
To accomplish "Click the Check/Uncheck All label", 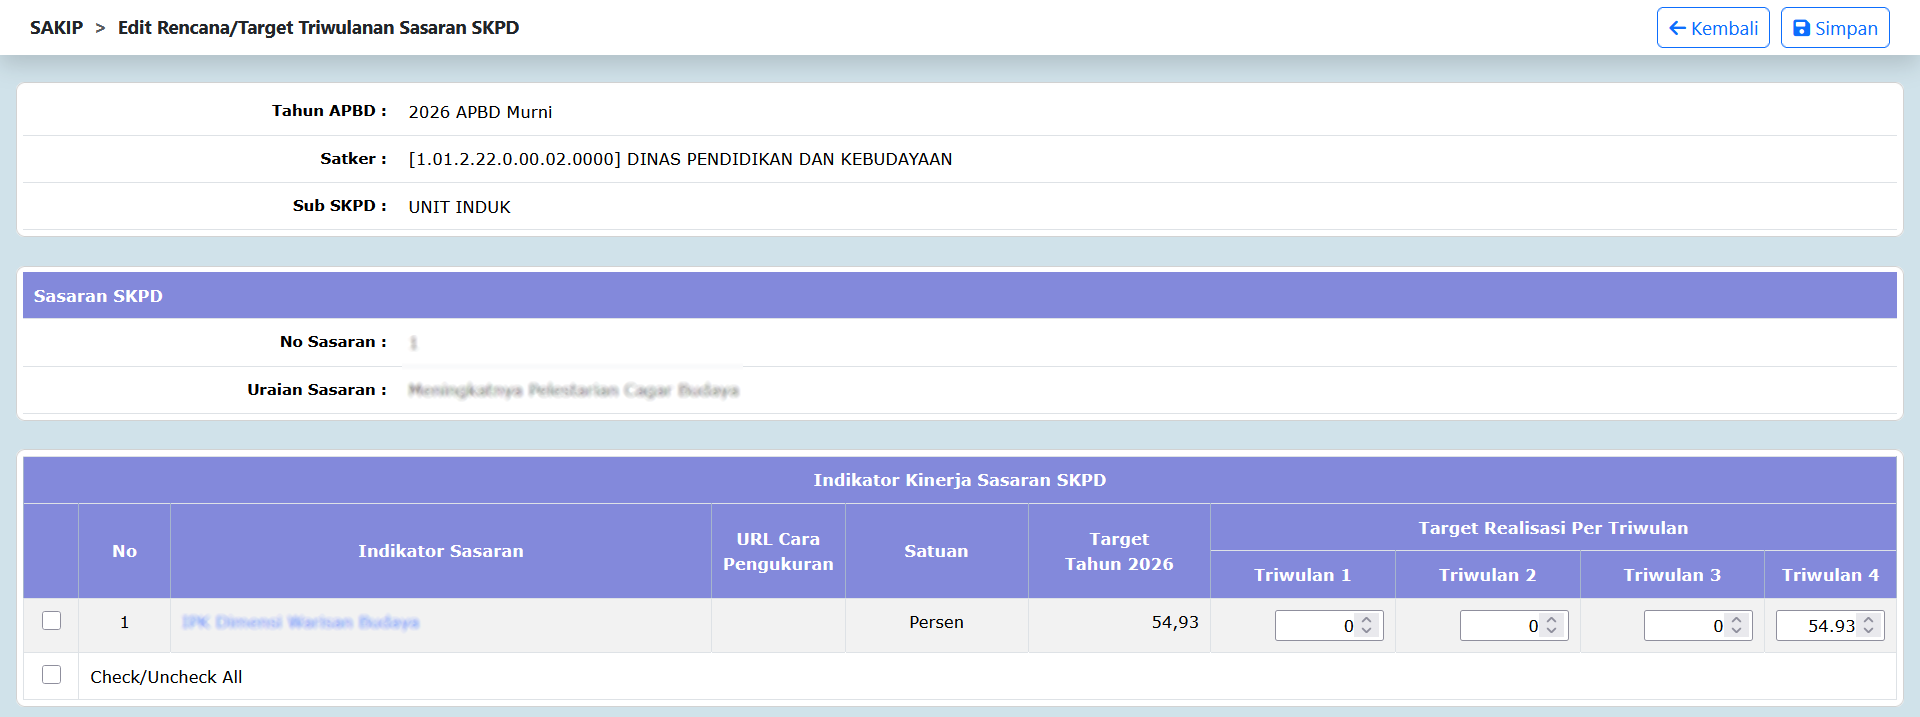I will [x=166, y=677].
